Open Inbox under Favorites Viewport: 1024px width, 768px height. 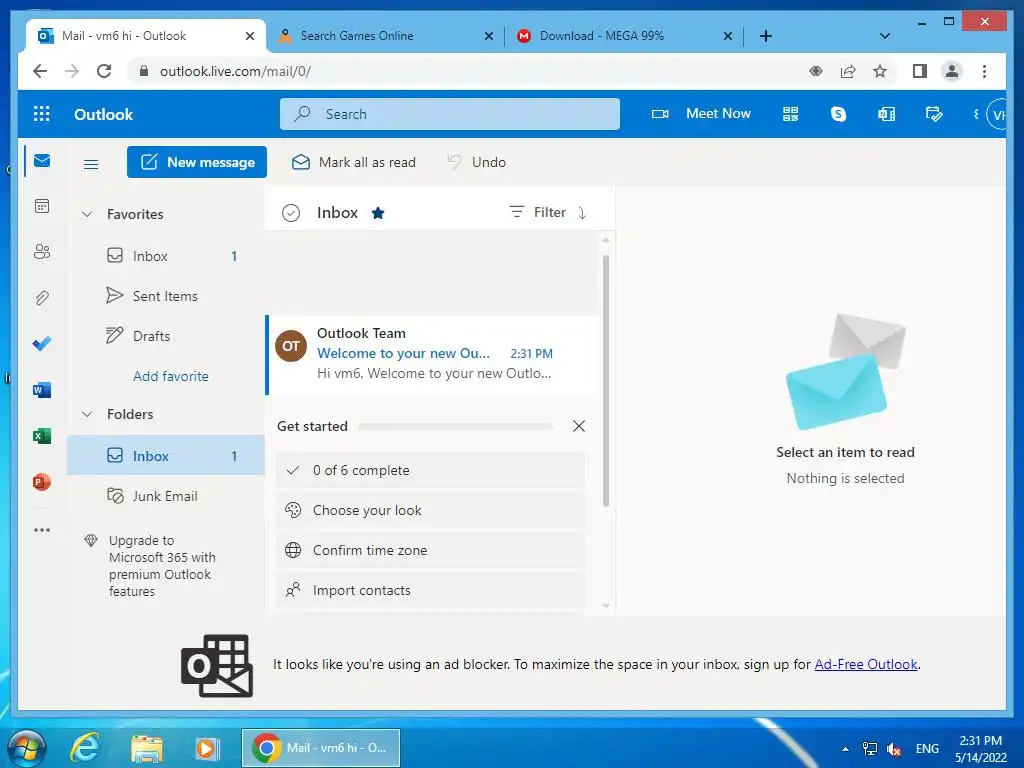[165, 256]
